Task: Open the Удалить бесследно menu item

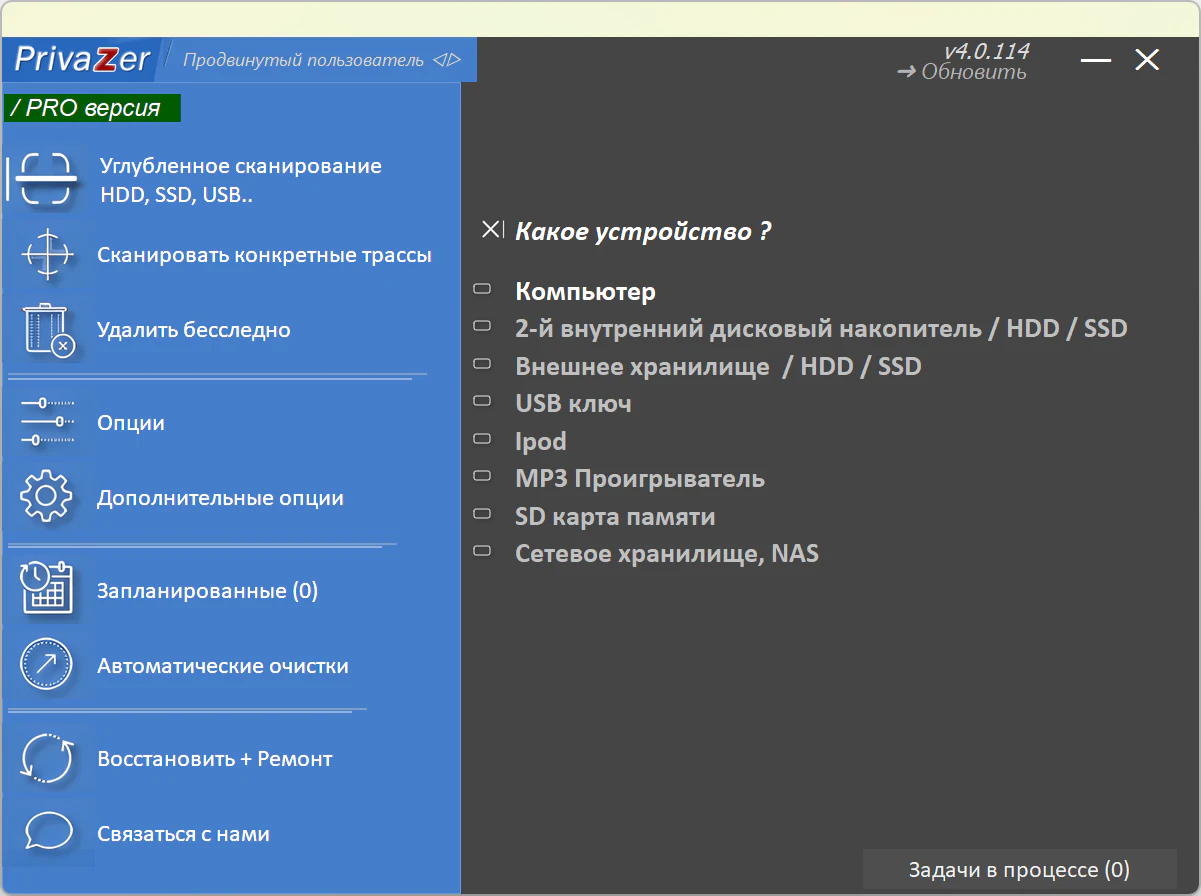Action: [x=193, y=330]
